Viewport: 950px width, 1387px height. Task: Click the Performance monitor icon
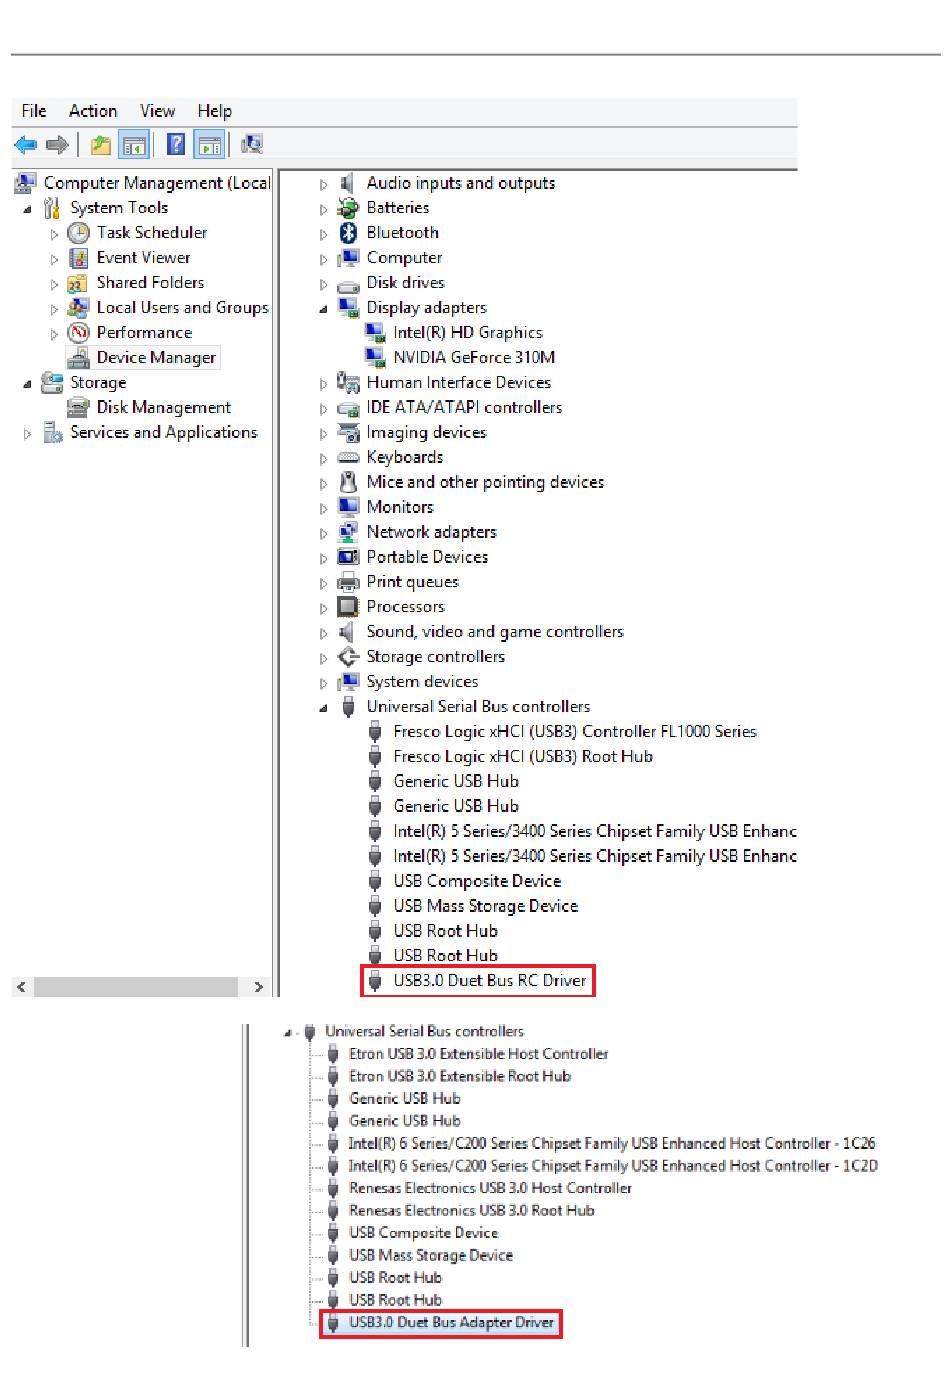[78, 333]
